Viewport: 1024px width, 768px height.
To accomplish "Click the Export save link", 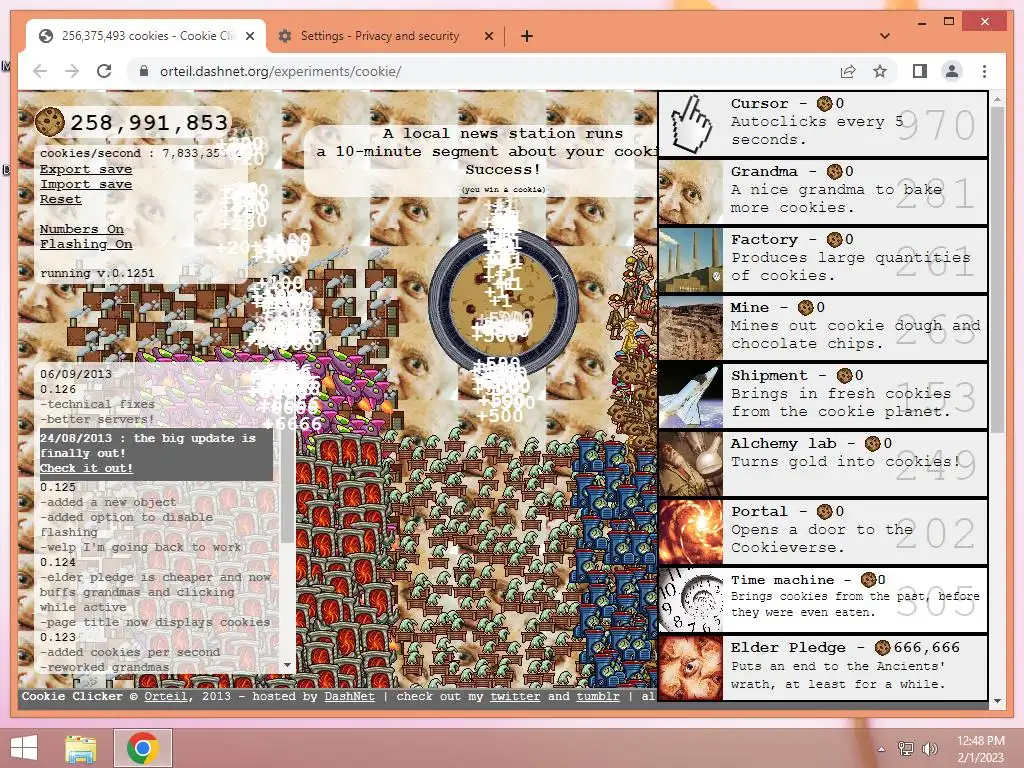I will [86, 169].
